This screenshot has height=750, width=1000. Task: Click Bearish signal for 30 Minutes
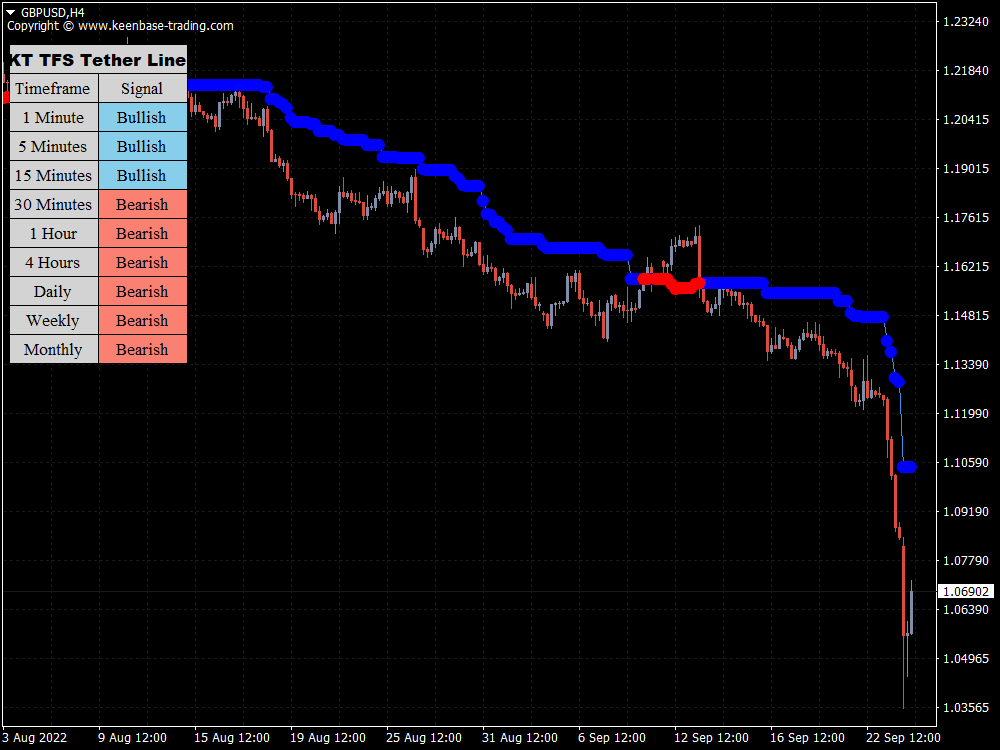143,204
